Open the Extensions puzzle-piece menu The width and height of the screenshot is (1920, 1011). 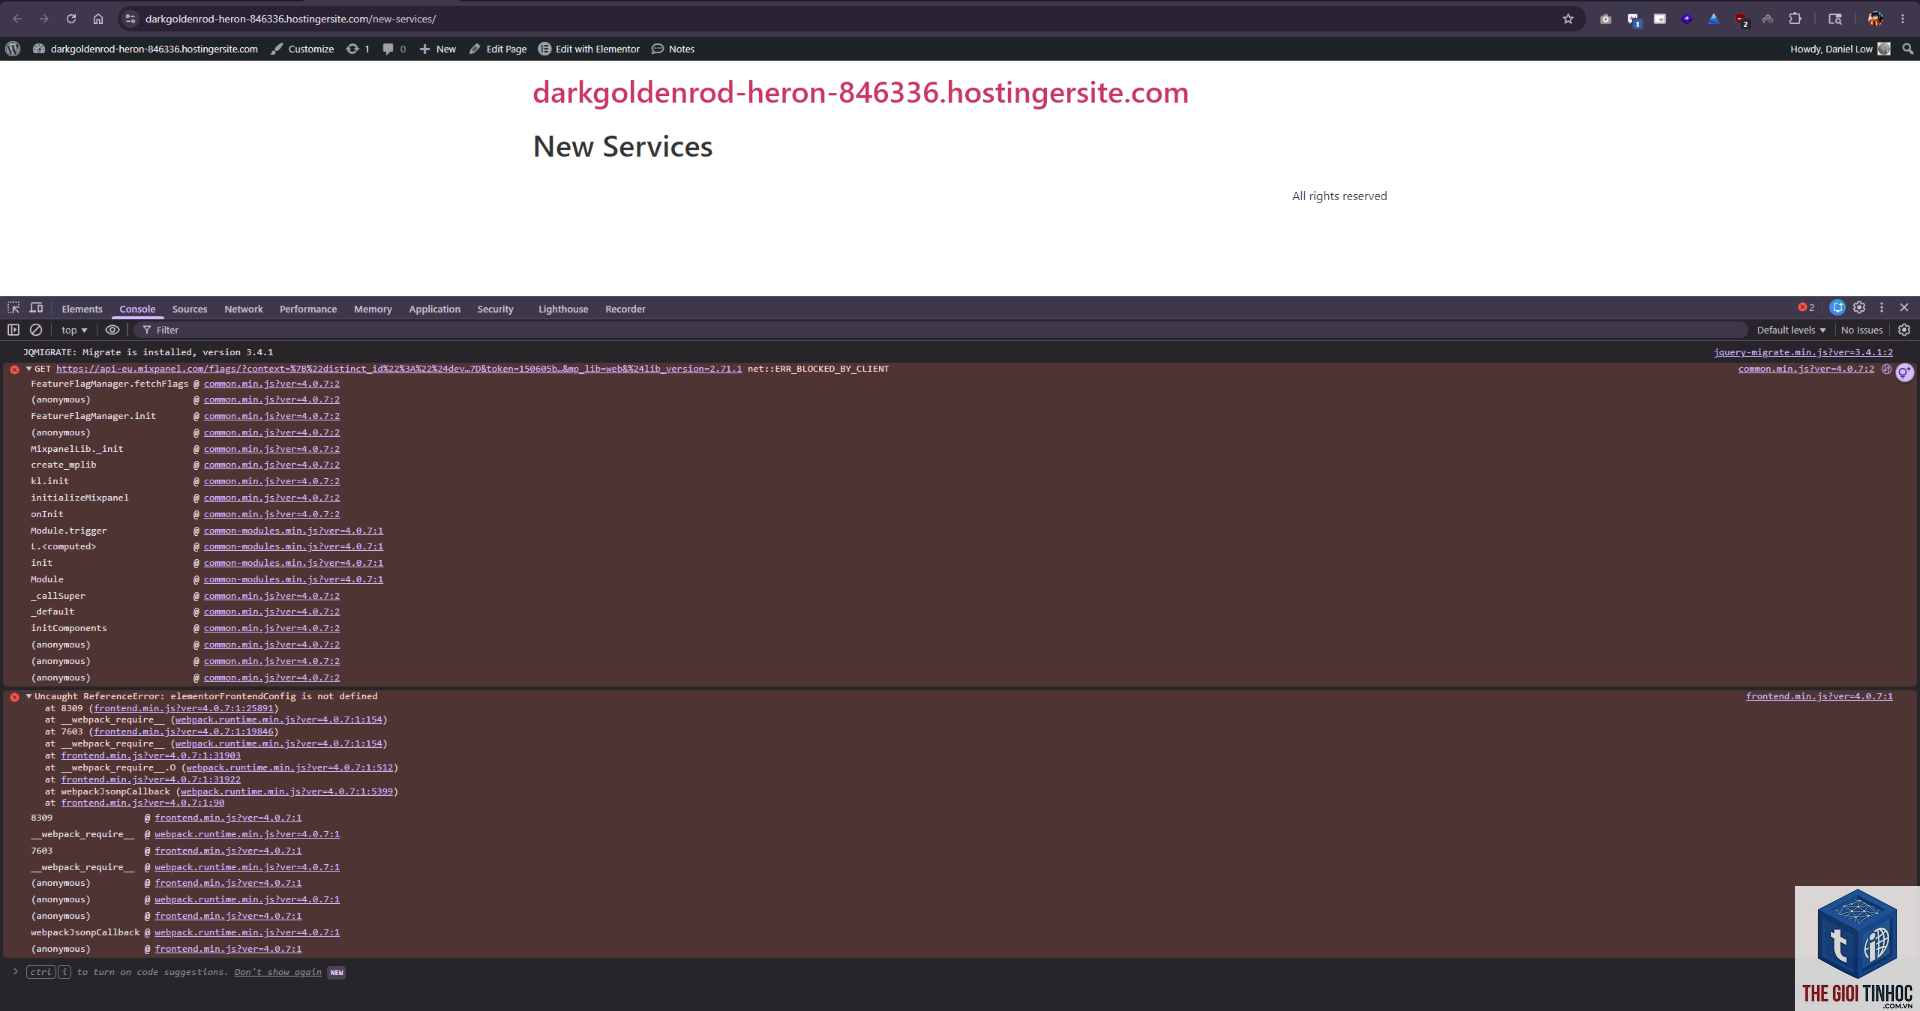1795,19
